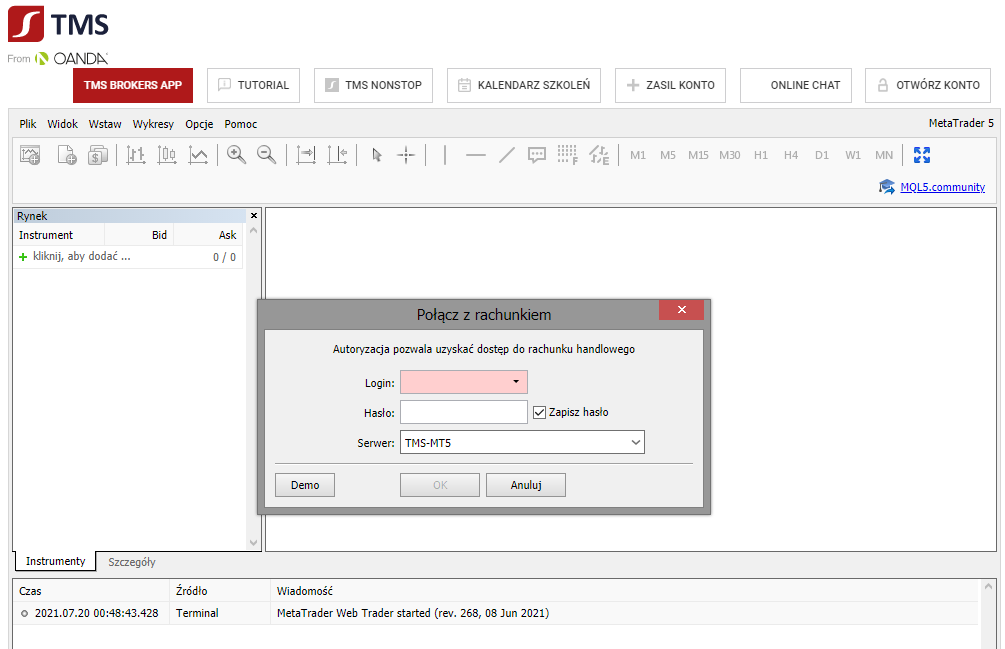This screenshot has height=649, width=1005.
Task: Click ZASIL KONTO button
Action: (x=670, y=85)
